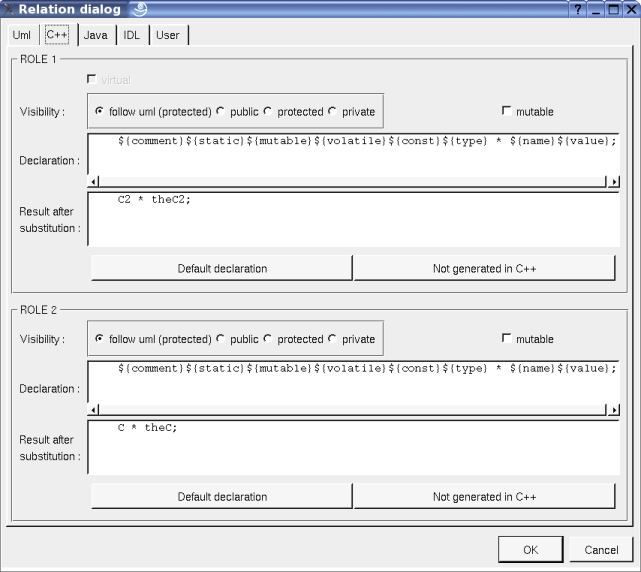Click the help question mark title button
This screenshot has width=641, height=572.
(578, 9)
